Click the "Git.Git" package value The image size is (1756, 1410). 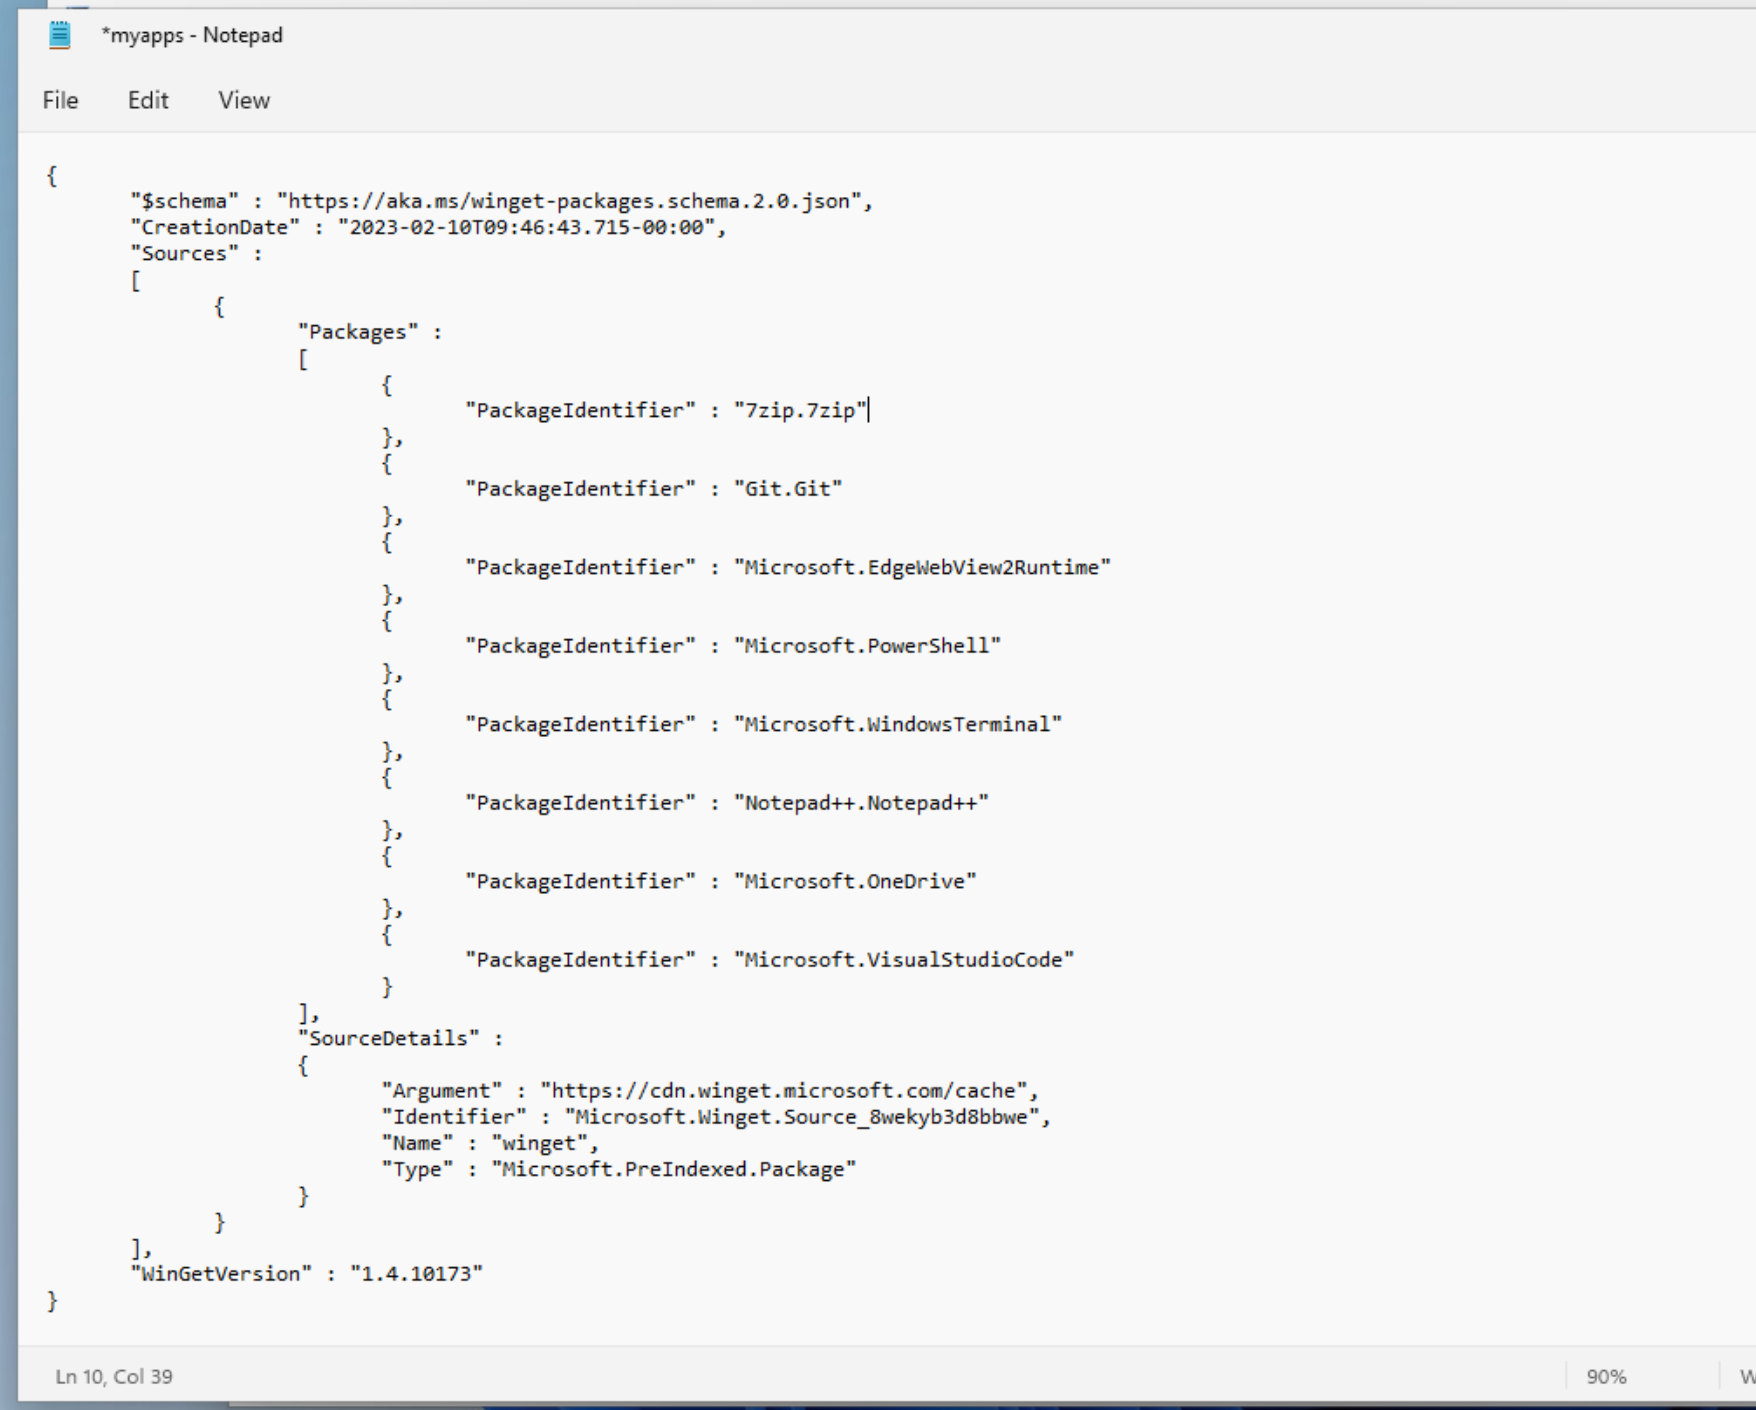click(x=788, y=488)
